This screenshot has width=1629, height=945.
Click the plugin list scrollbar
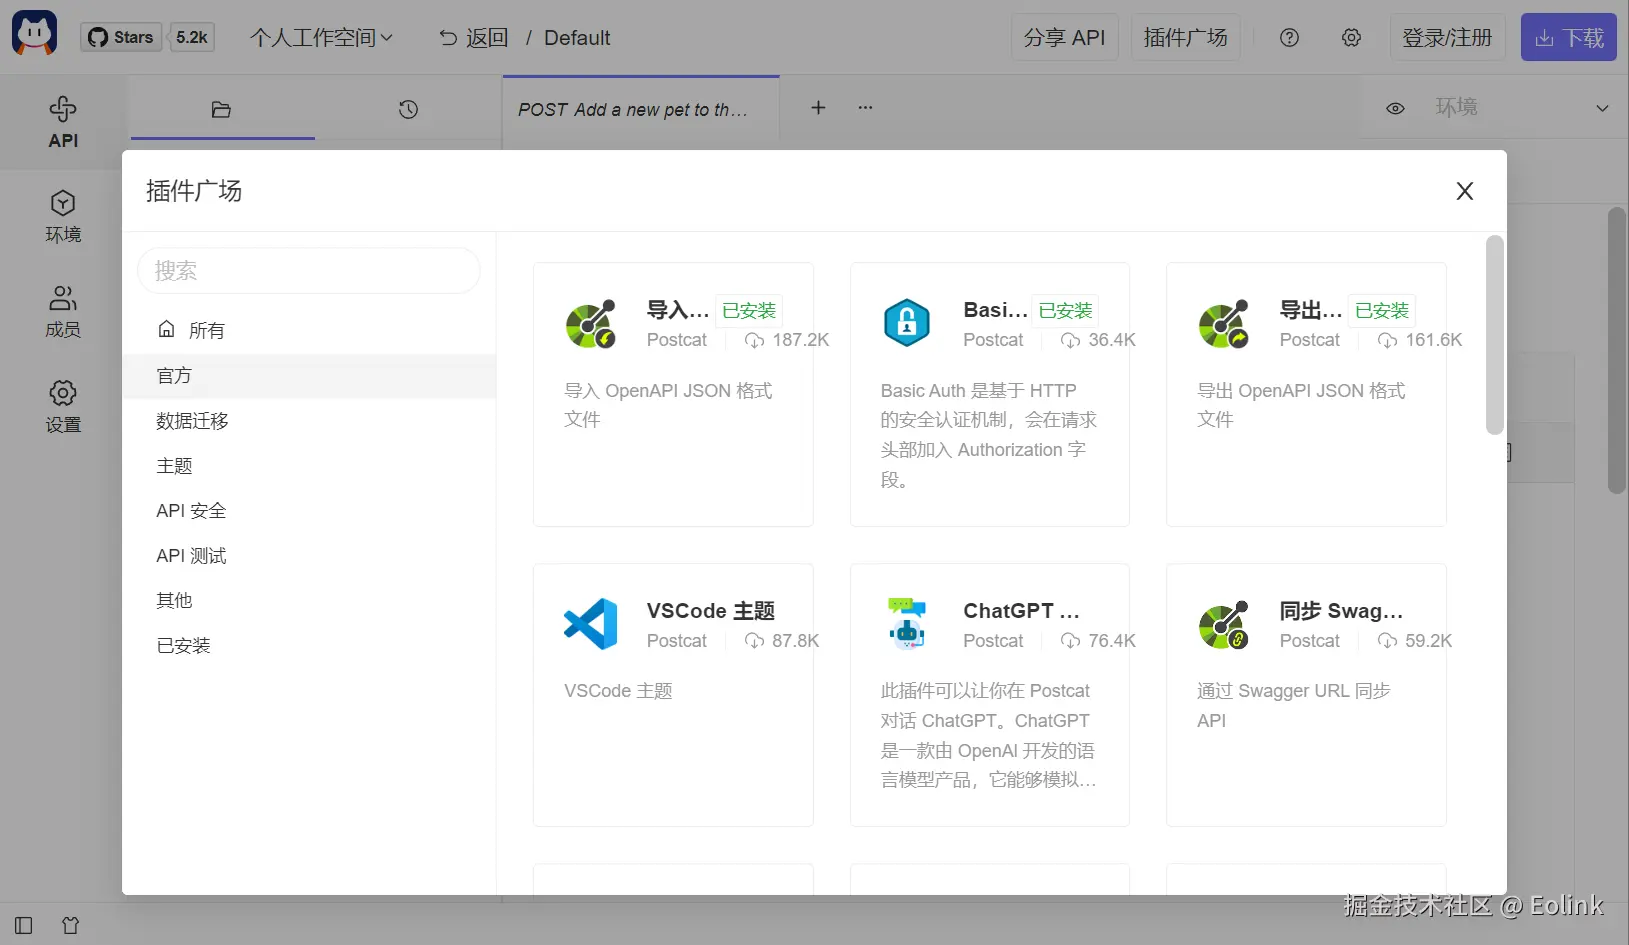tap(1495, 335)
